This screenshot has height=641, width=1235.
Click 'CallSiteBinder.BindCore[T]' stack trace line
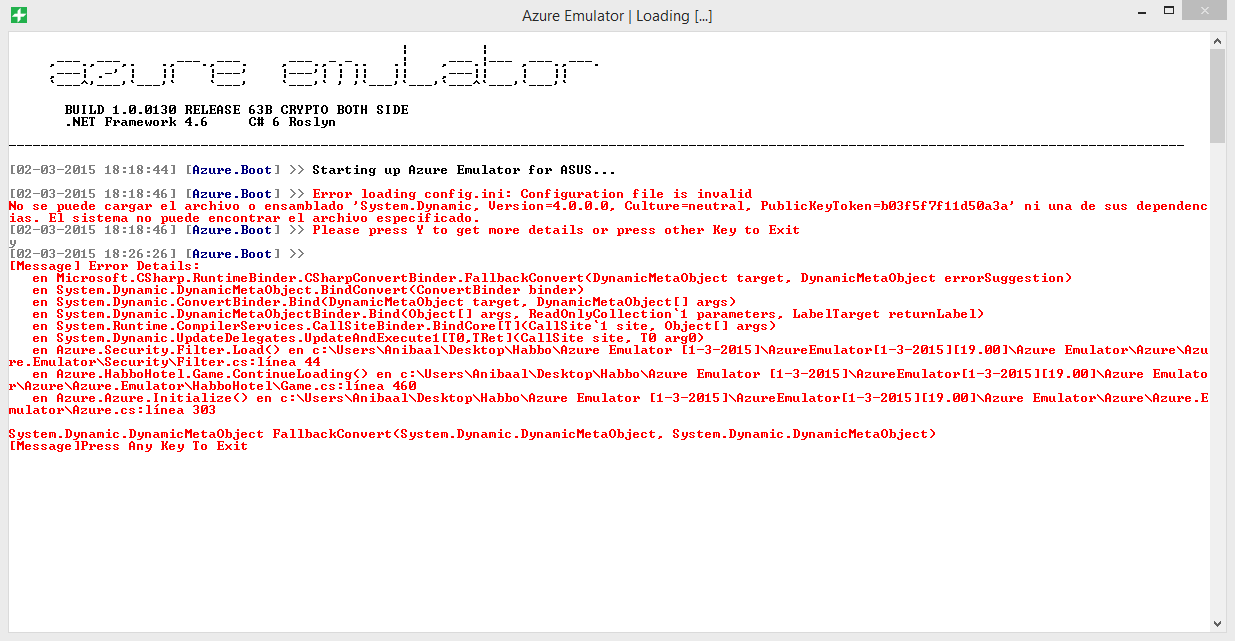404,326
